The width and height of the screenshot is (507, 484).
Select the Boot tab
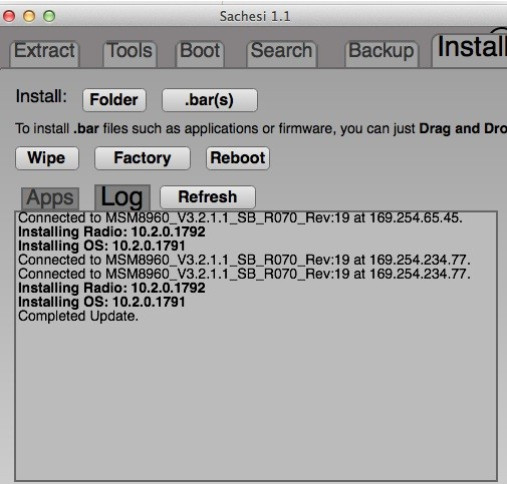coord(200,53)
